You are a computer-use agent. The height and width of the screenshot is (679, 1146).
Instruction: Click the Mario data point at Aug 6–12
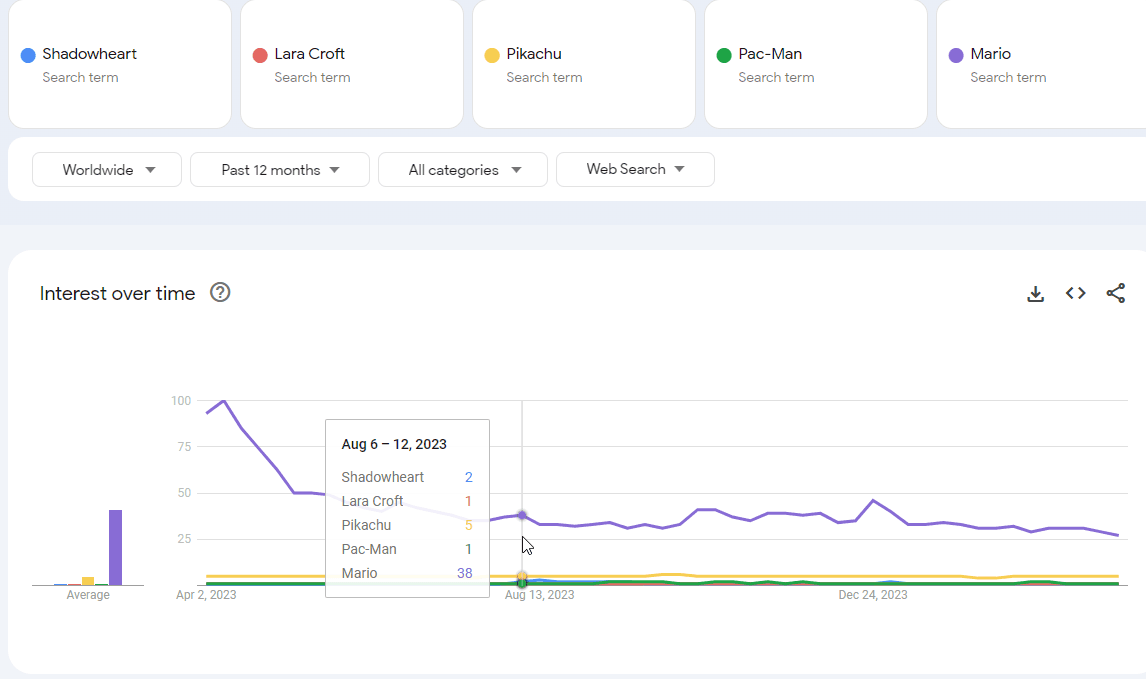[522, 515]
